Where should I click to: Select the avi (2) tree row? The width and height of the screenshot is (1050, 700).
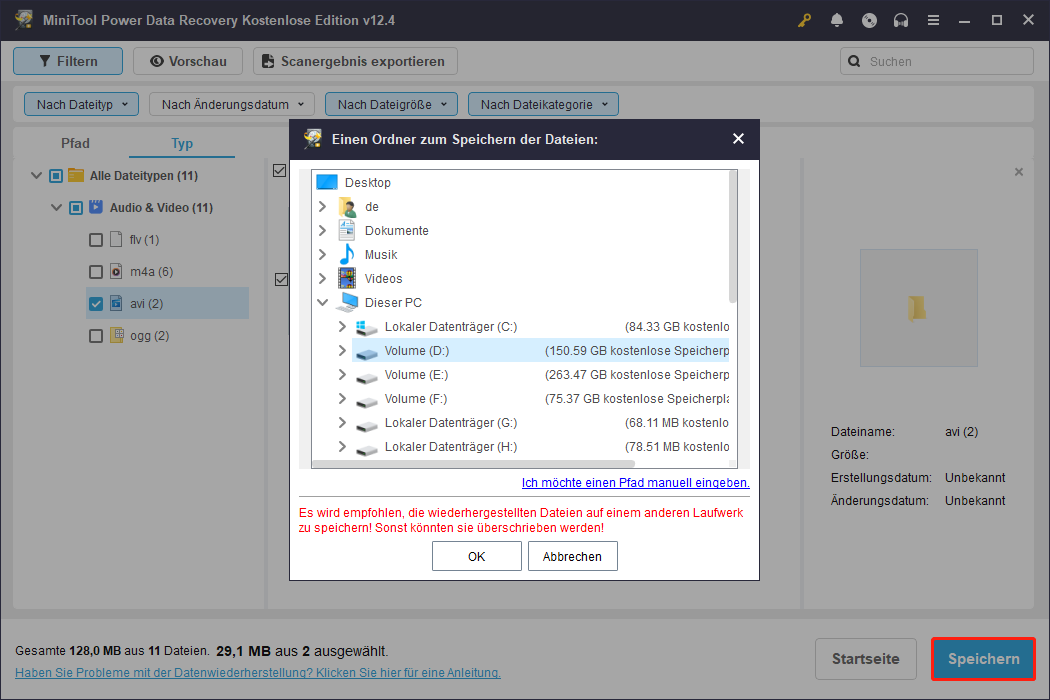coord(167,303)
